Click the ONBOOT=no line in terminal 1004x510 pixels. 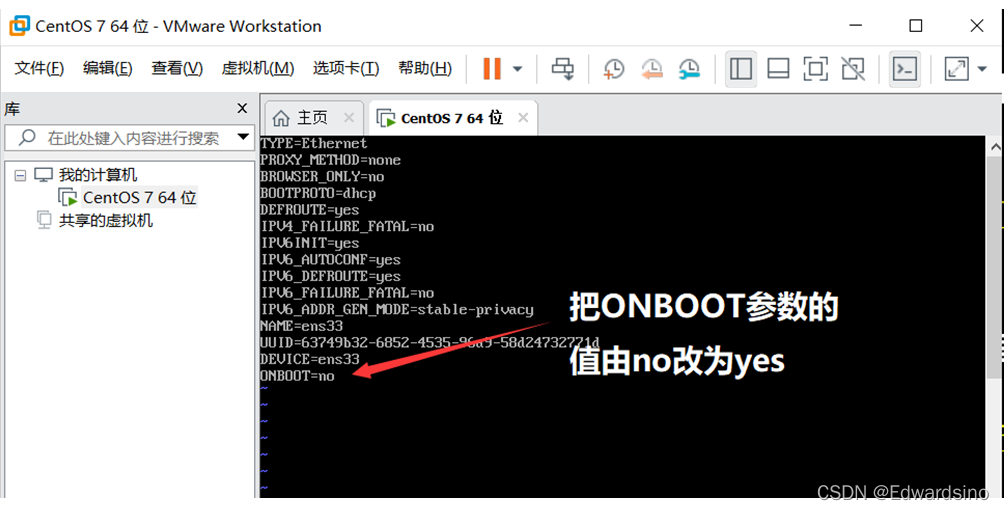coord(297,376)
